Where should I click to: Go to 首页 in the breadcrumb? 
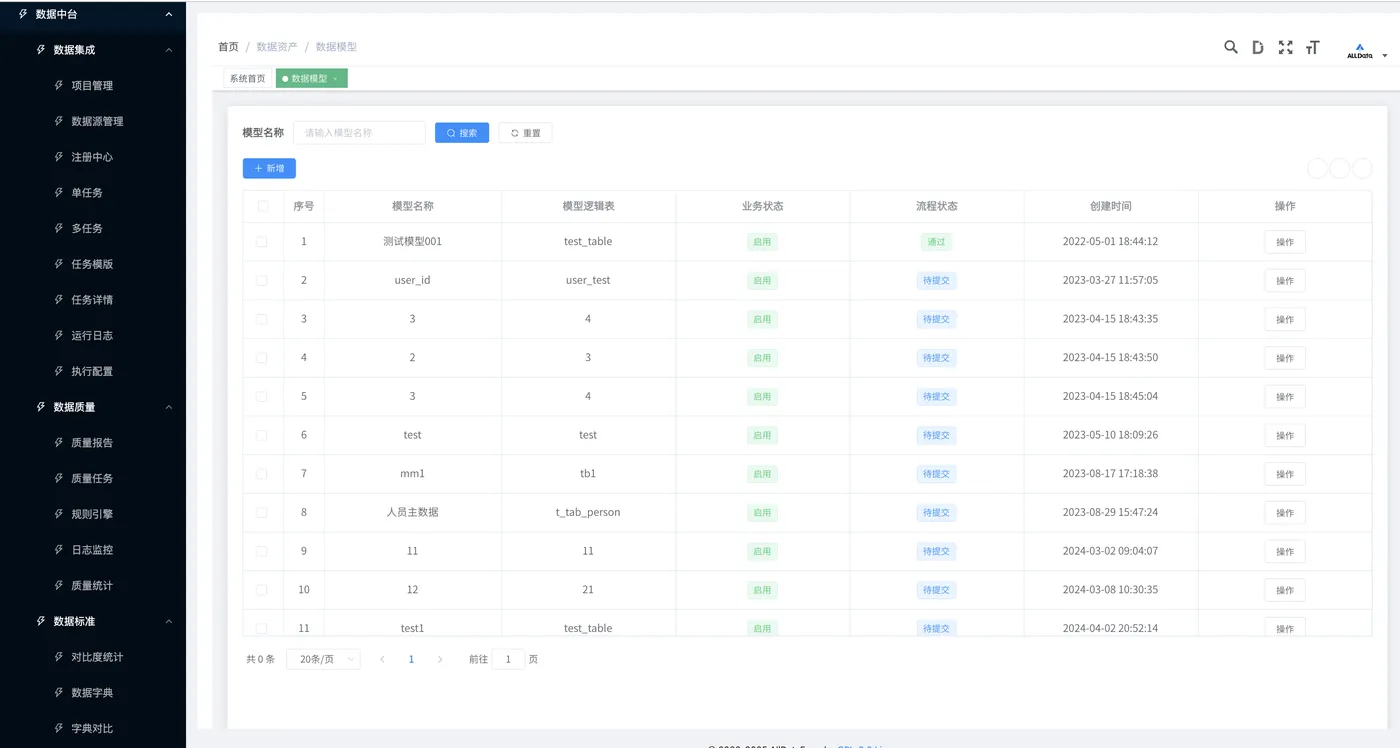pos(228,47)
